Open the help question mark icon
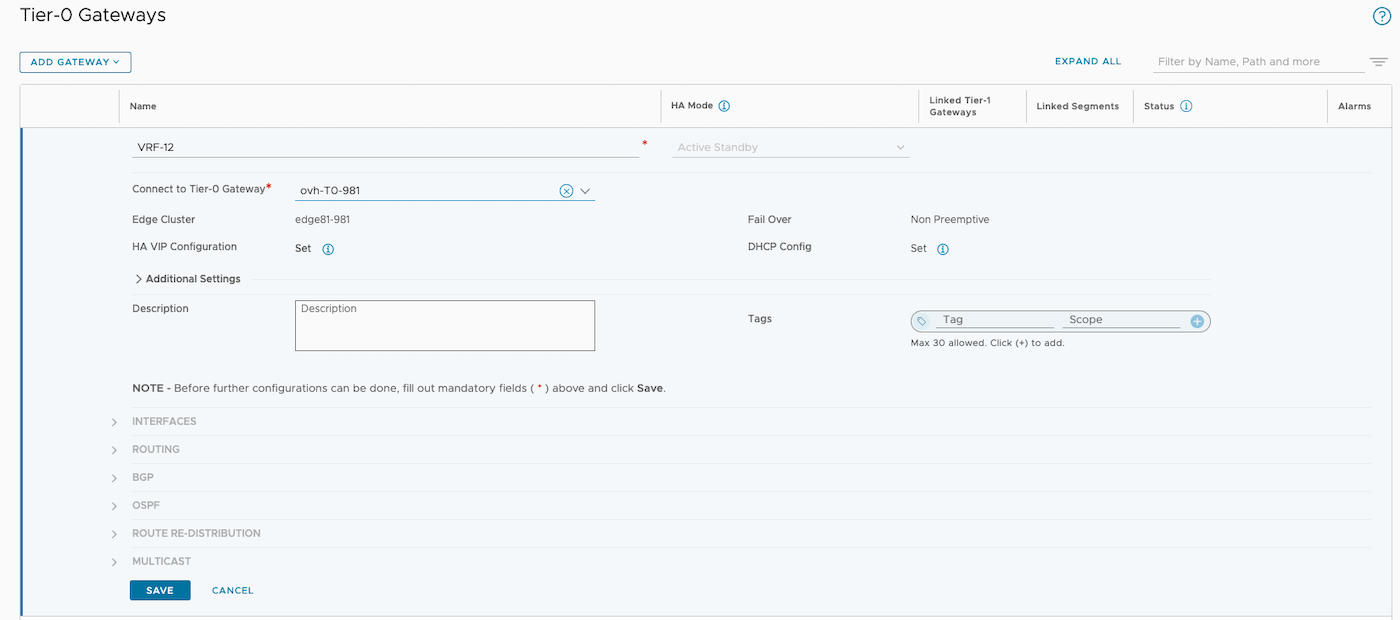 pos(1382,16)
